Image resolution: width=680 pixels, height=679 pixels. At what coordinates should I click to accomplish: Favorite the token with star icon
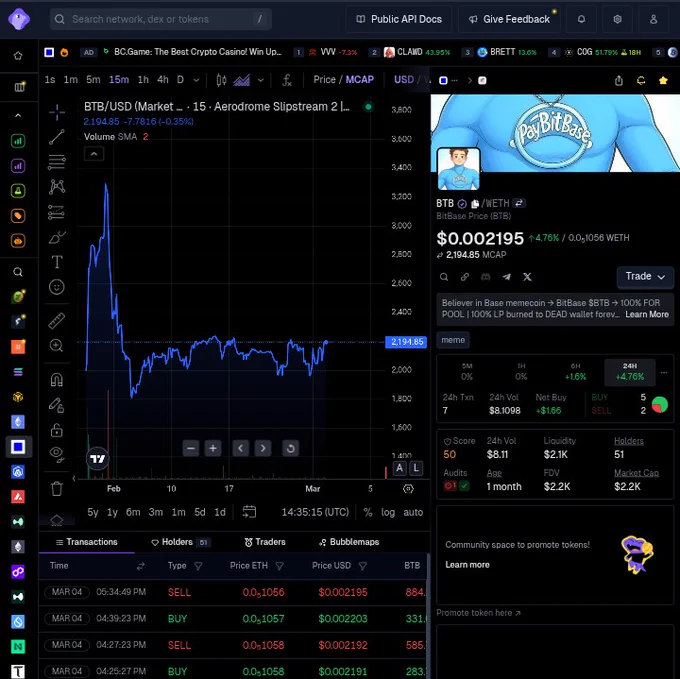663,81
